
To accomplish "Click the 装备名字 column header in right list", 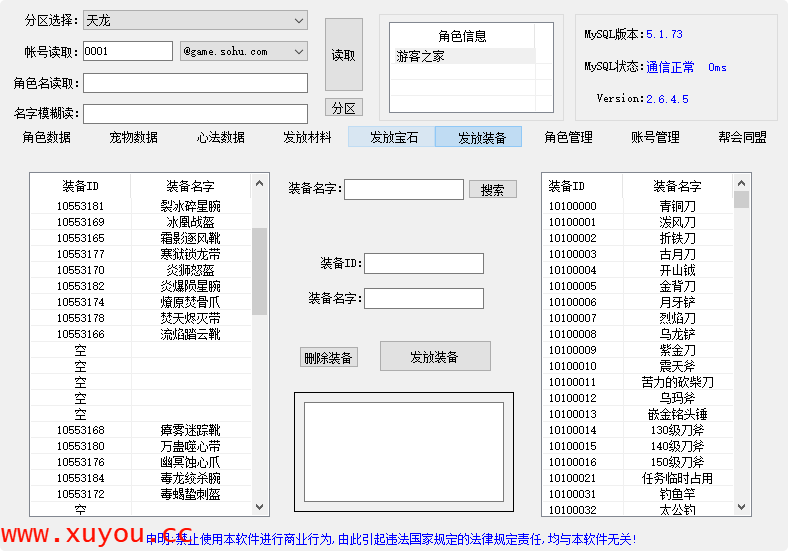I will coord(677,186).
